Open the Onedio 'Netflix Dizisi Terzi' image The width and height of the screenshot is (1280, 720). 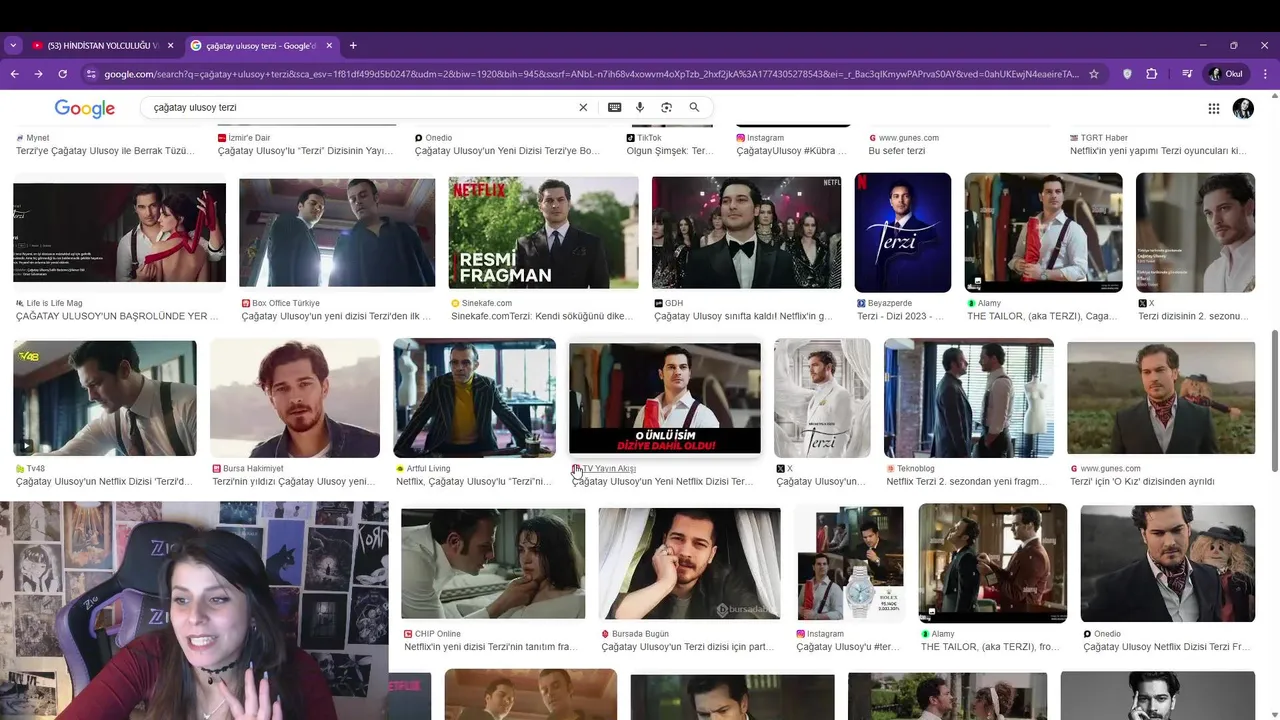(x=1167, y=563)
